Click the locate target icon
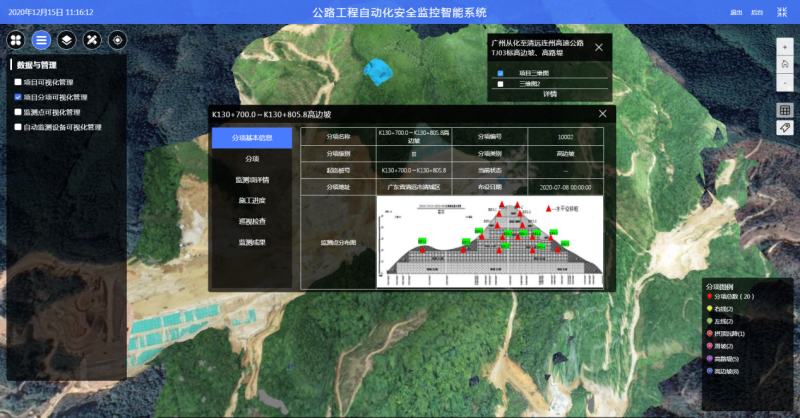 (x=118, y=40)
